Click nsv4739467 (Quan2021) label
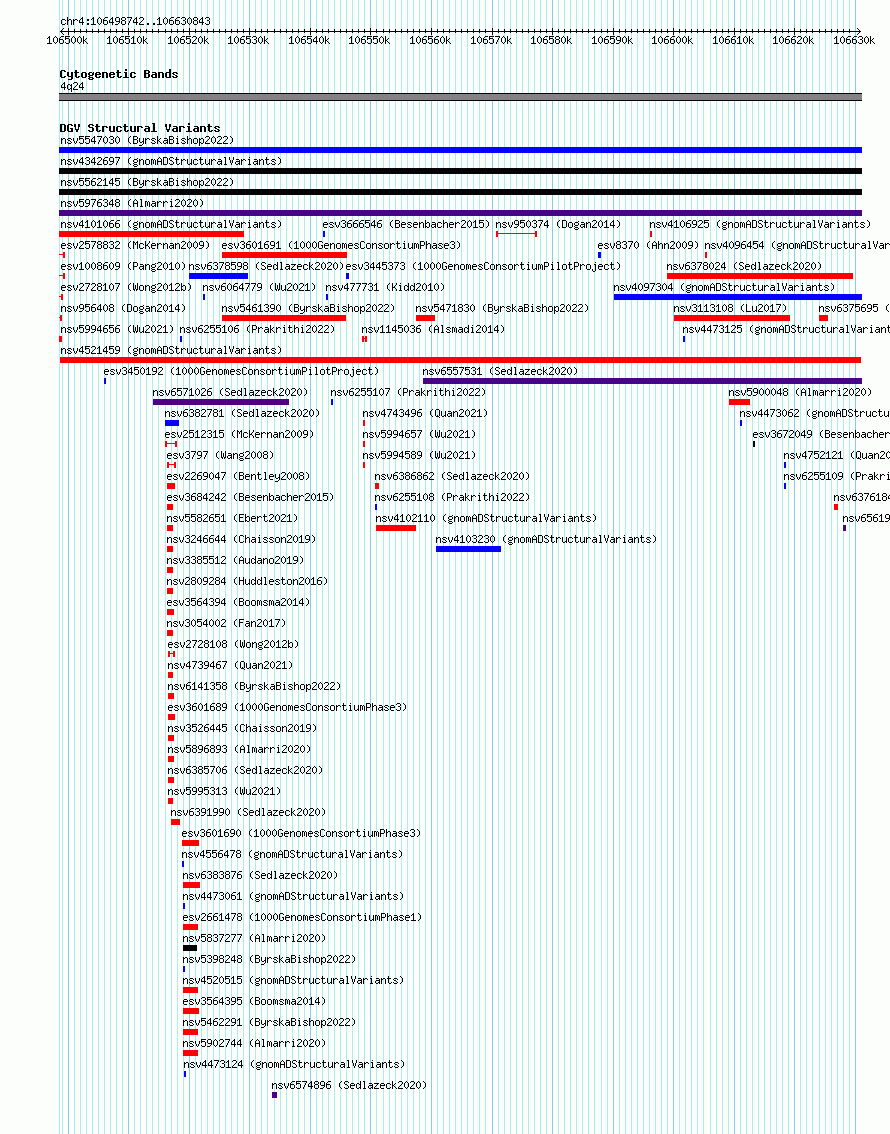Screen dimensions: 890x1134 point(231,665)
